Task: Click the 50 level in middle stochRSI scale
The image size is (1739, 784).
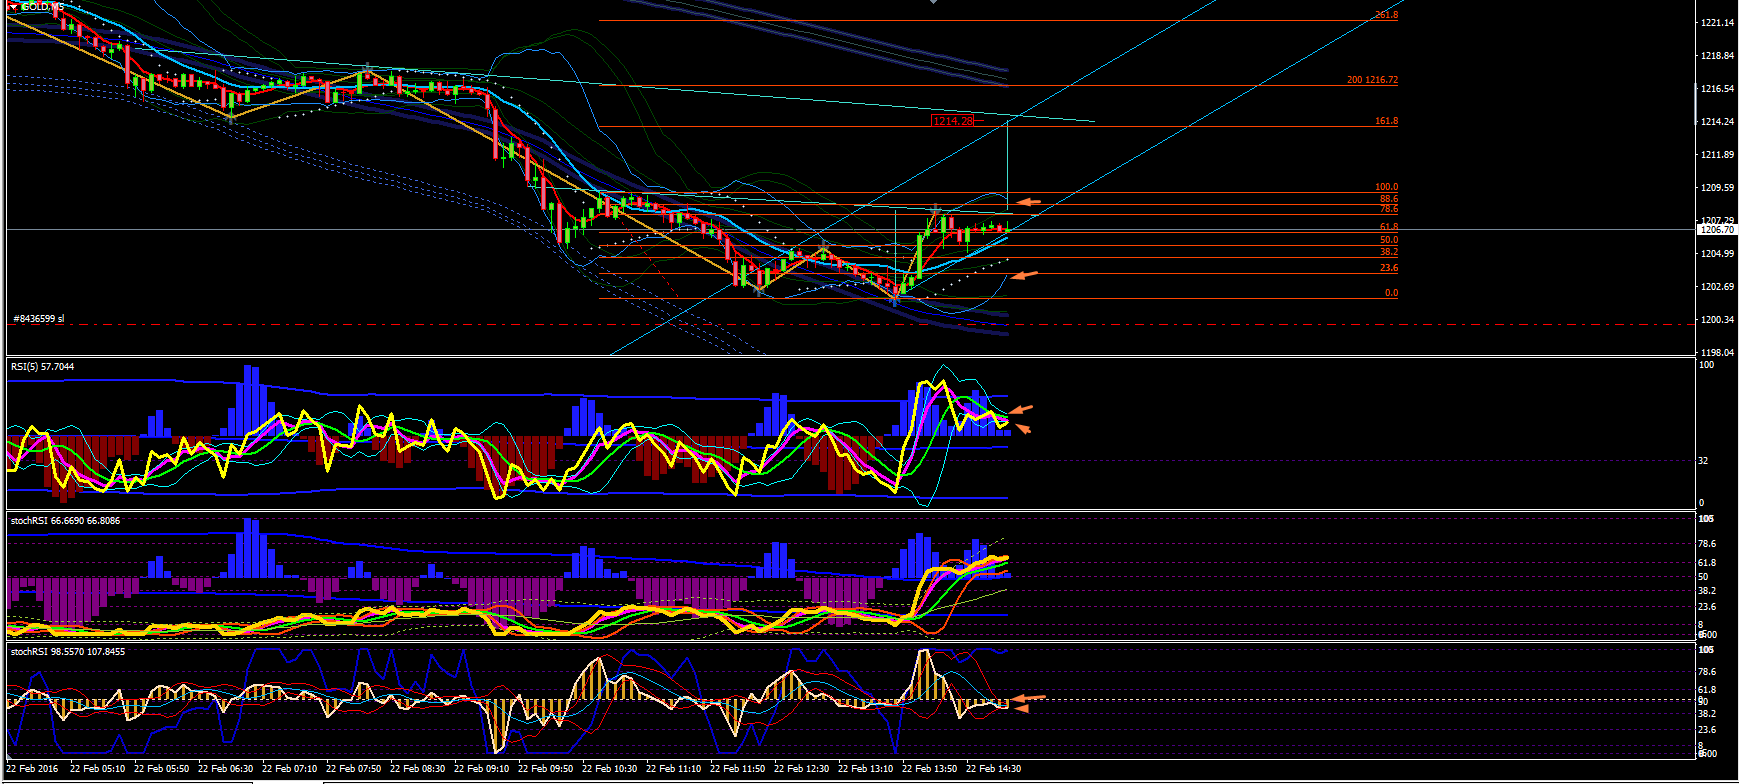Action: (x=1703, y=577)
